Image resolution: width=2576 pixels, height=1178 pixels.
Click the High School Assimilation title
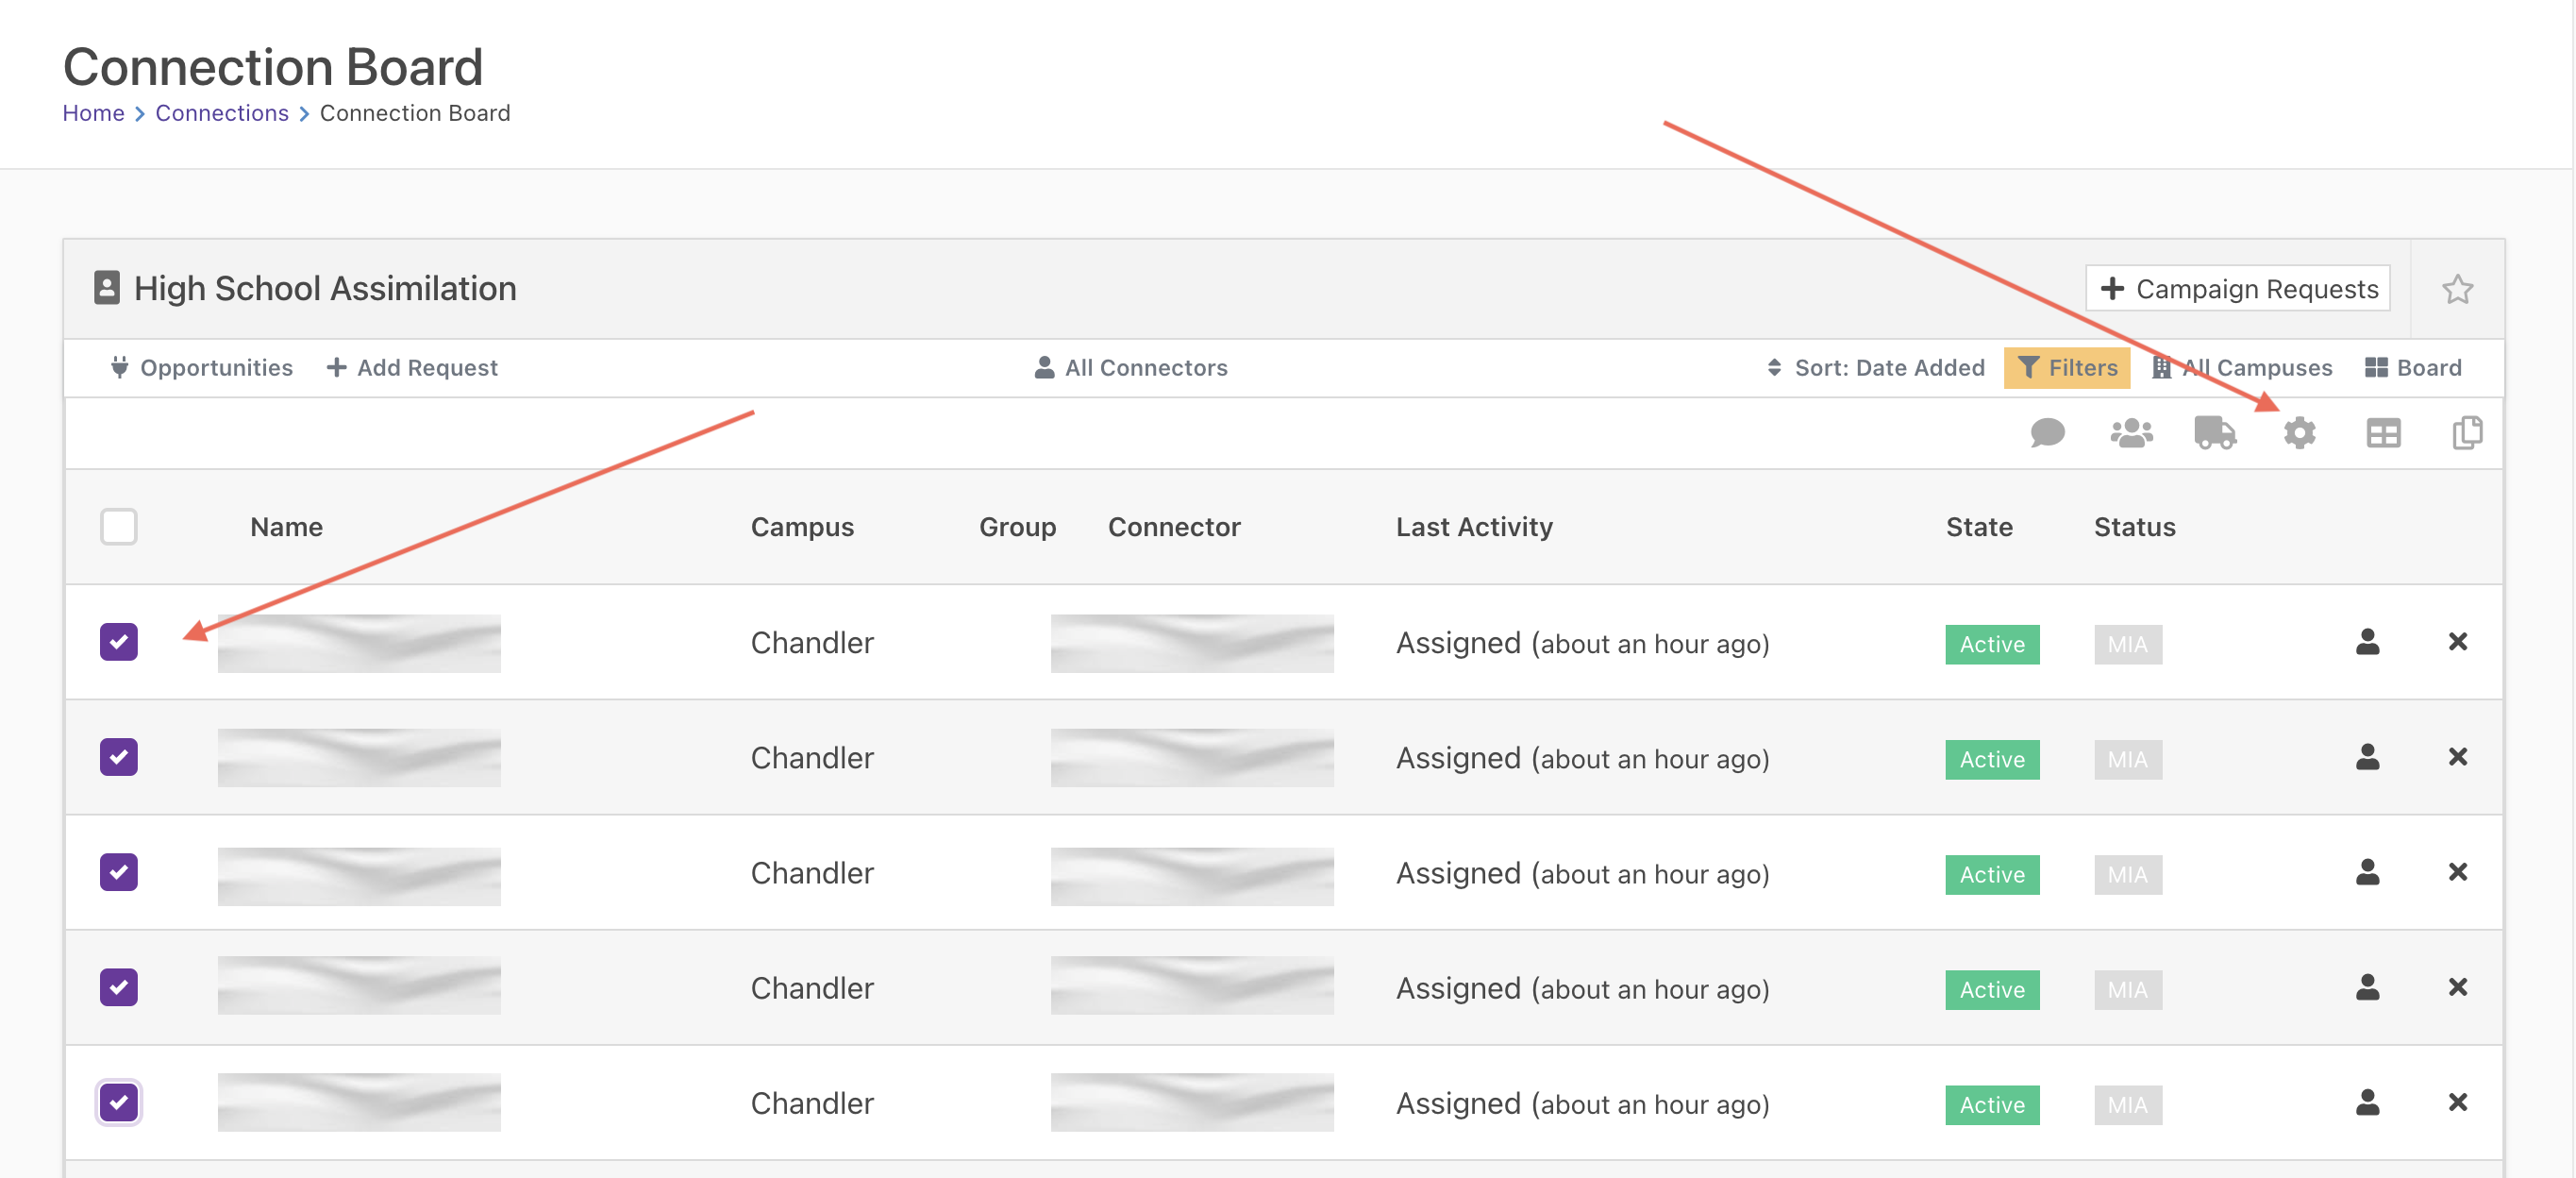point(325,288)
